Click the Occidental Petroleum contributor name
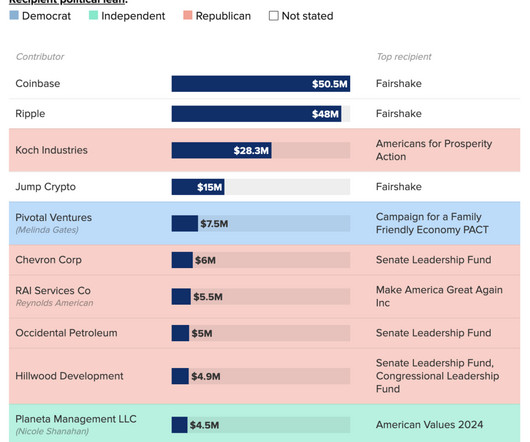Image resolution: width=530 pixels, height=442 pixels. [x=66, y=333]
